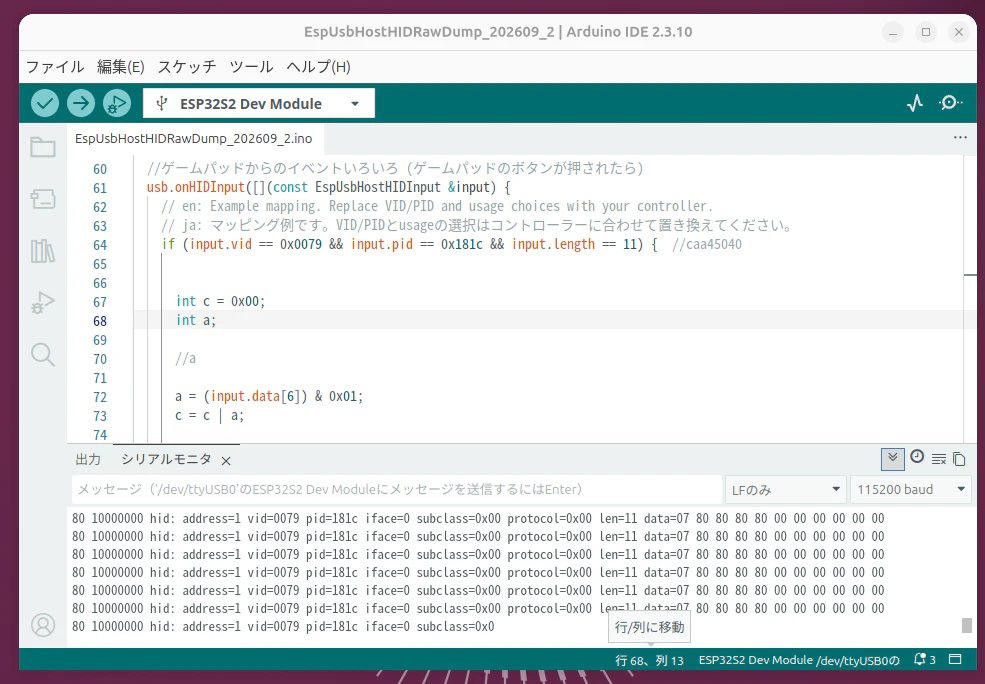Click 'usb.onHIDInput' on line 61
The width and height of the screenshot is (985, 684).
(x=195, y=187)
